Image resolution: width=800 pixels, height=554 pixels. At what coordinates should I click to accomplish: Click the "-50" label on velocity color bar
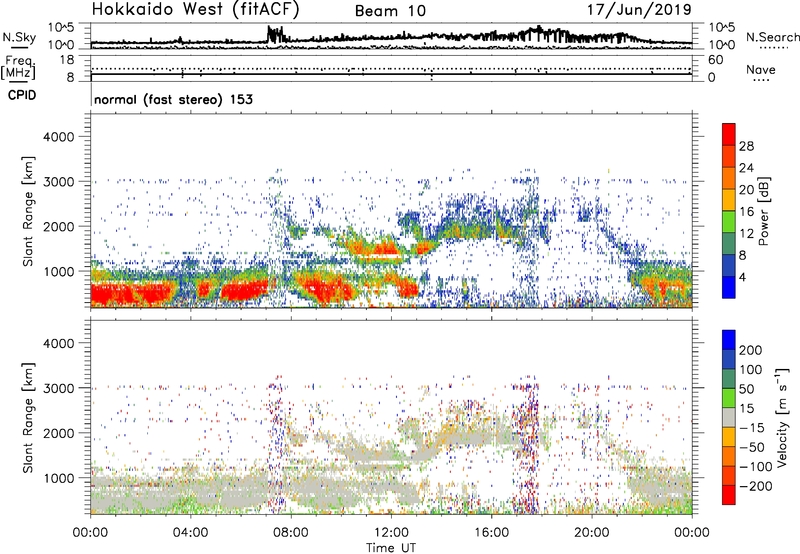click(751, 447)
